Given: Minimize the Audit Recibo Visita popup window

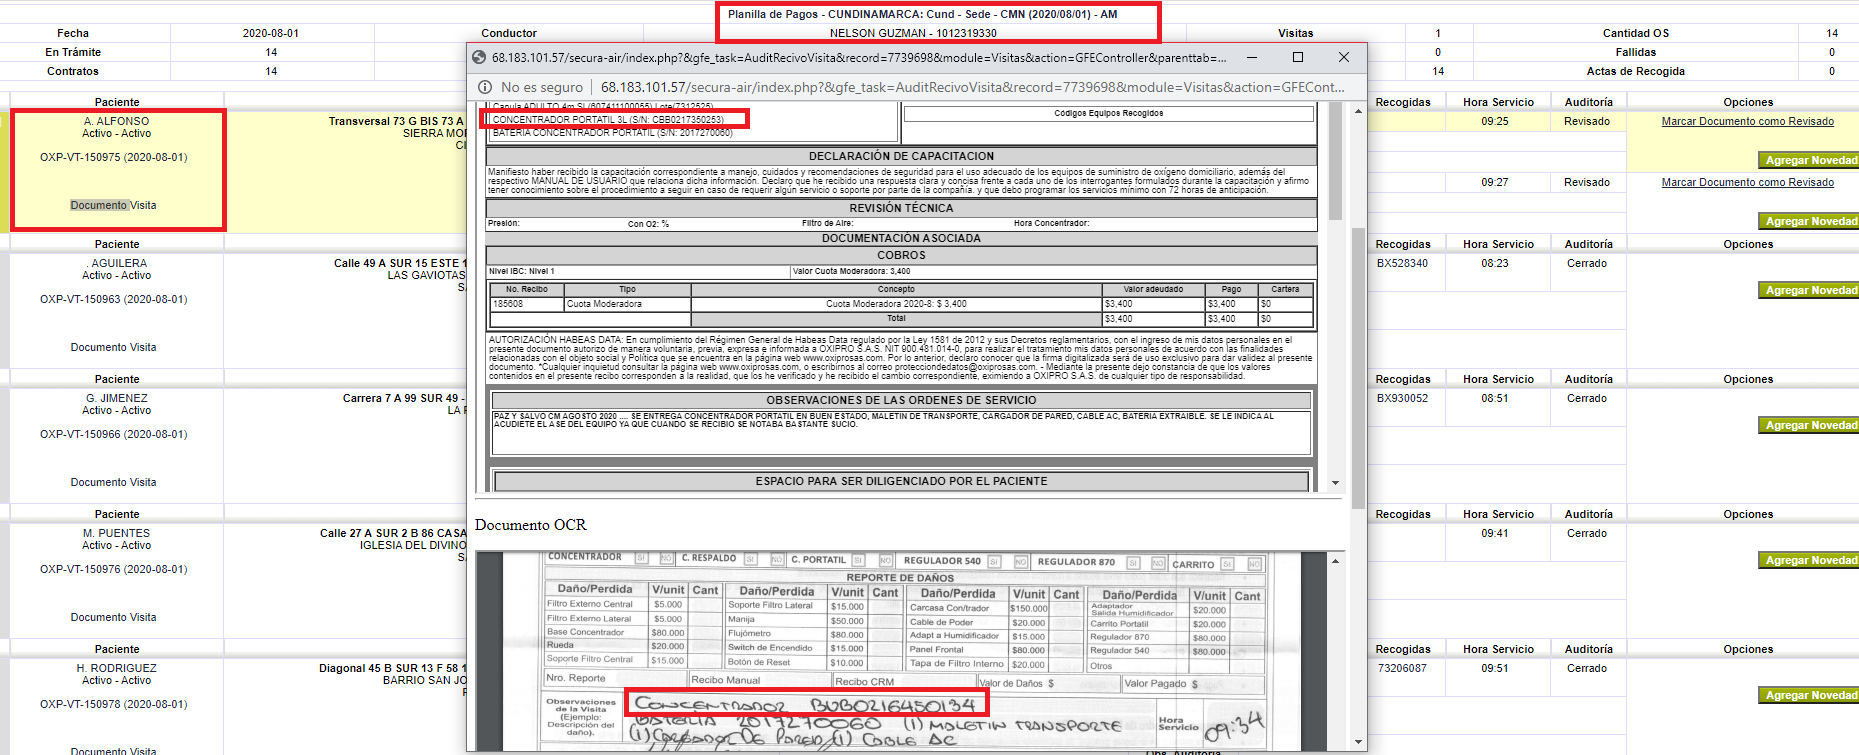Looking at the screenshot, I should (1252, 57).
